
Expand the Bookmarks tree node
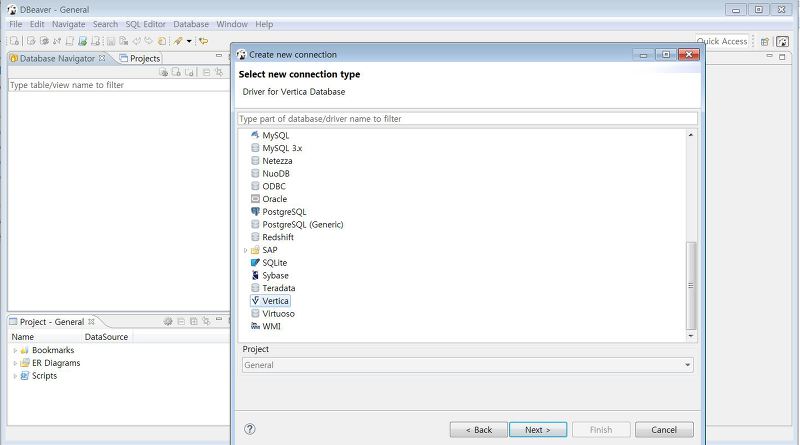point(15,351)
